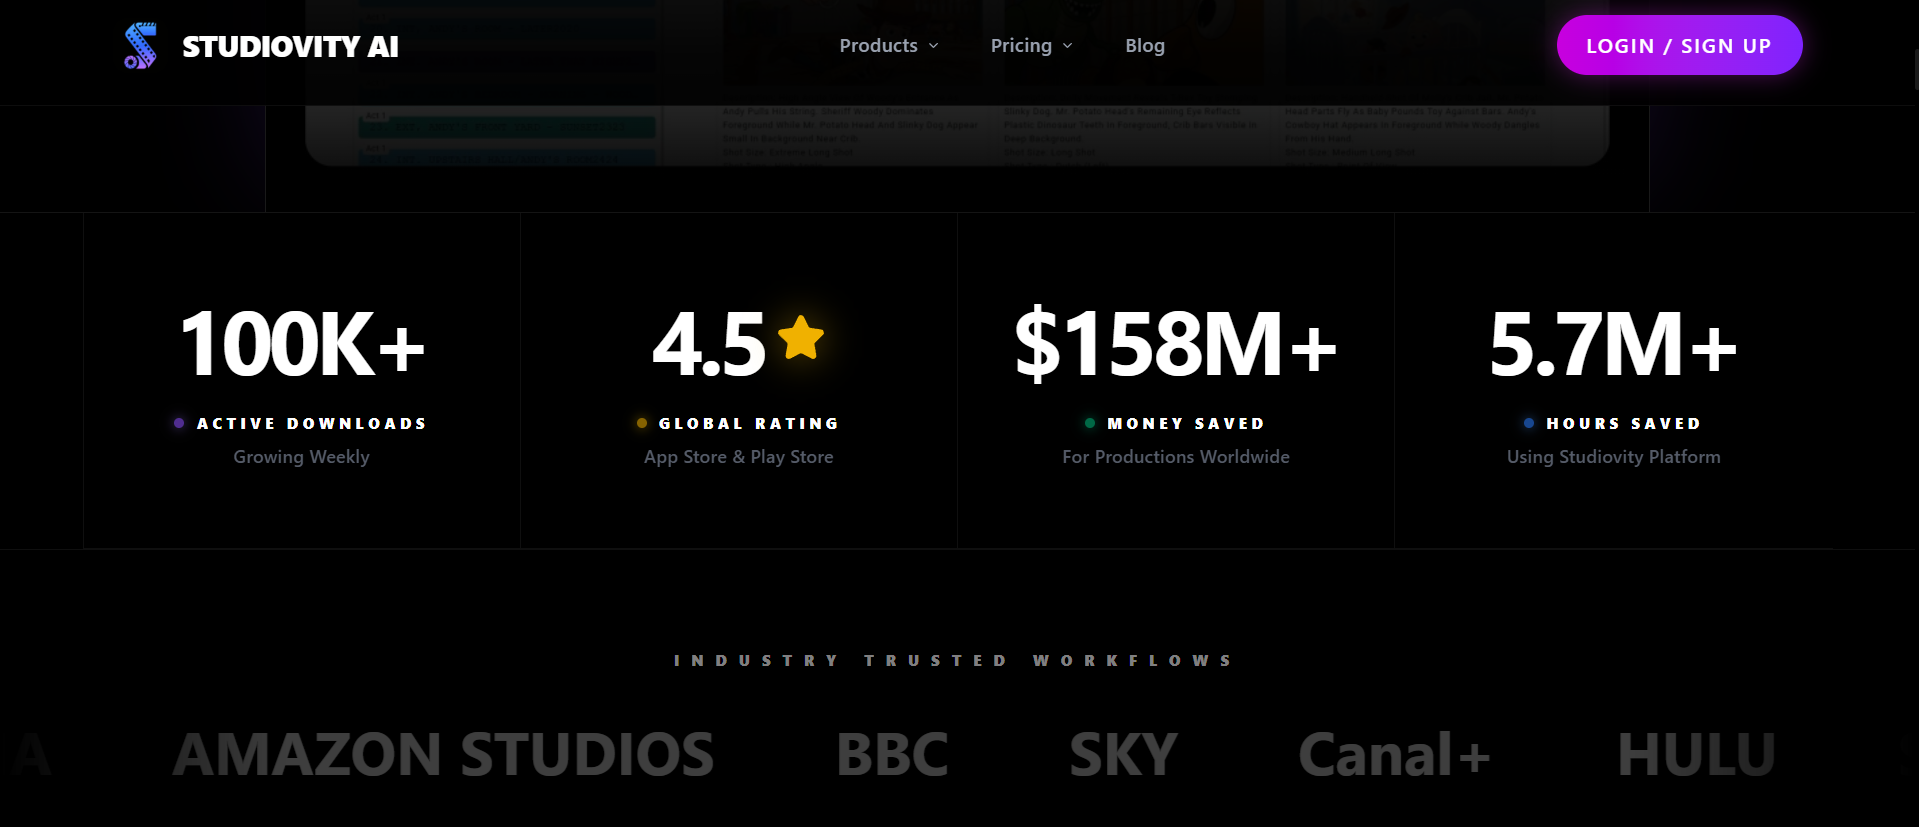1919x827 pixels.
Task: Click the MONEY SAVED label
Action: click(1186, 424)
